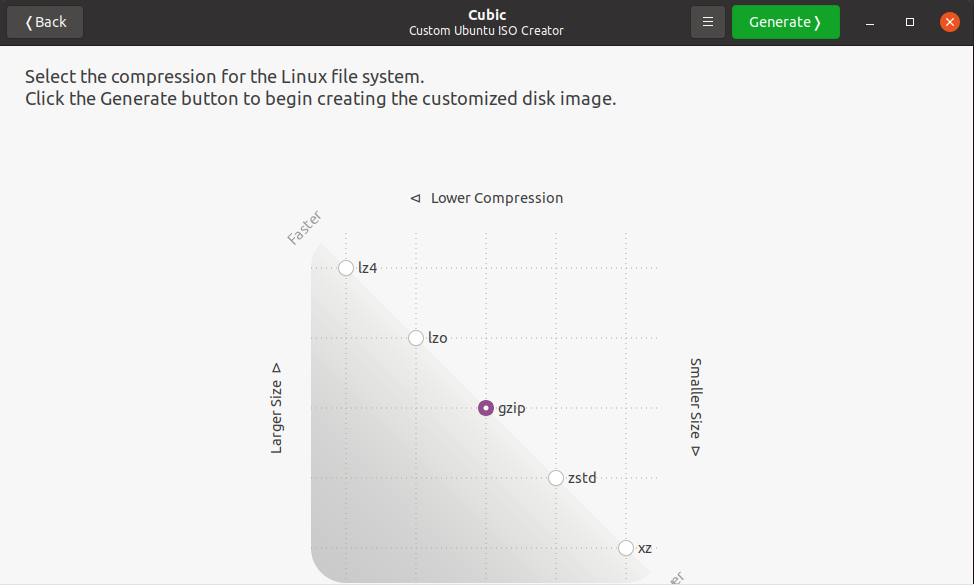Click the triangle arrow beside Smaller Size

695,451
